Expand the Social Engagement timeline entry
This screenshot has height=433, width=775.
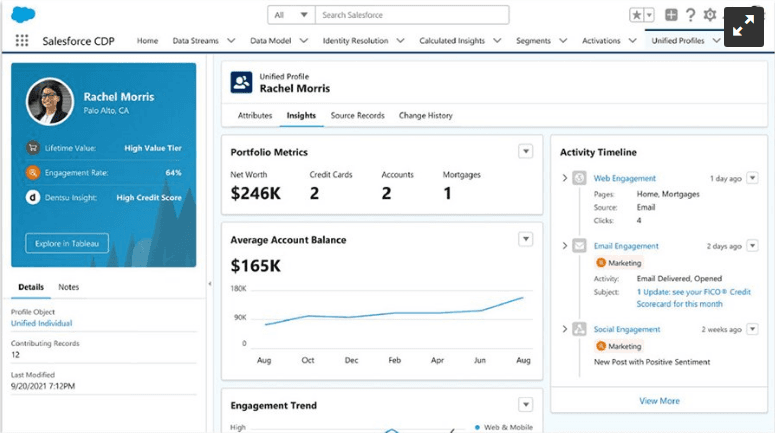click(x=564, y=329)
